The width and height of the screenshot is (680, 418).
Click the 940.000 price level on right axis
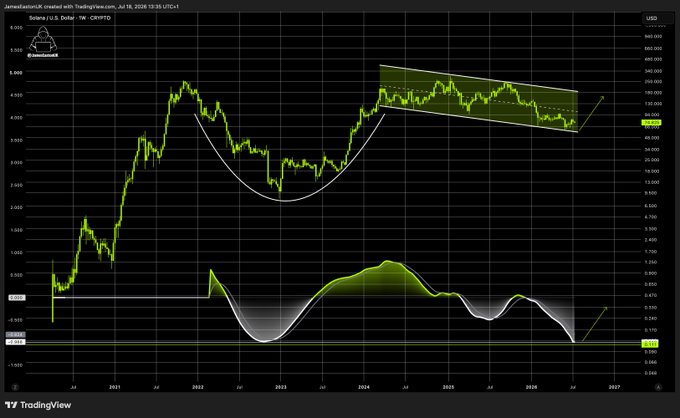pyautogui.click(x=653, y=37)
